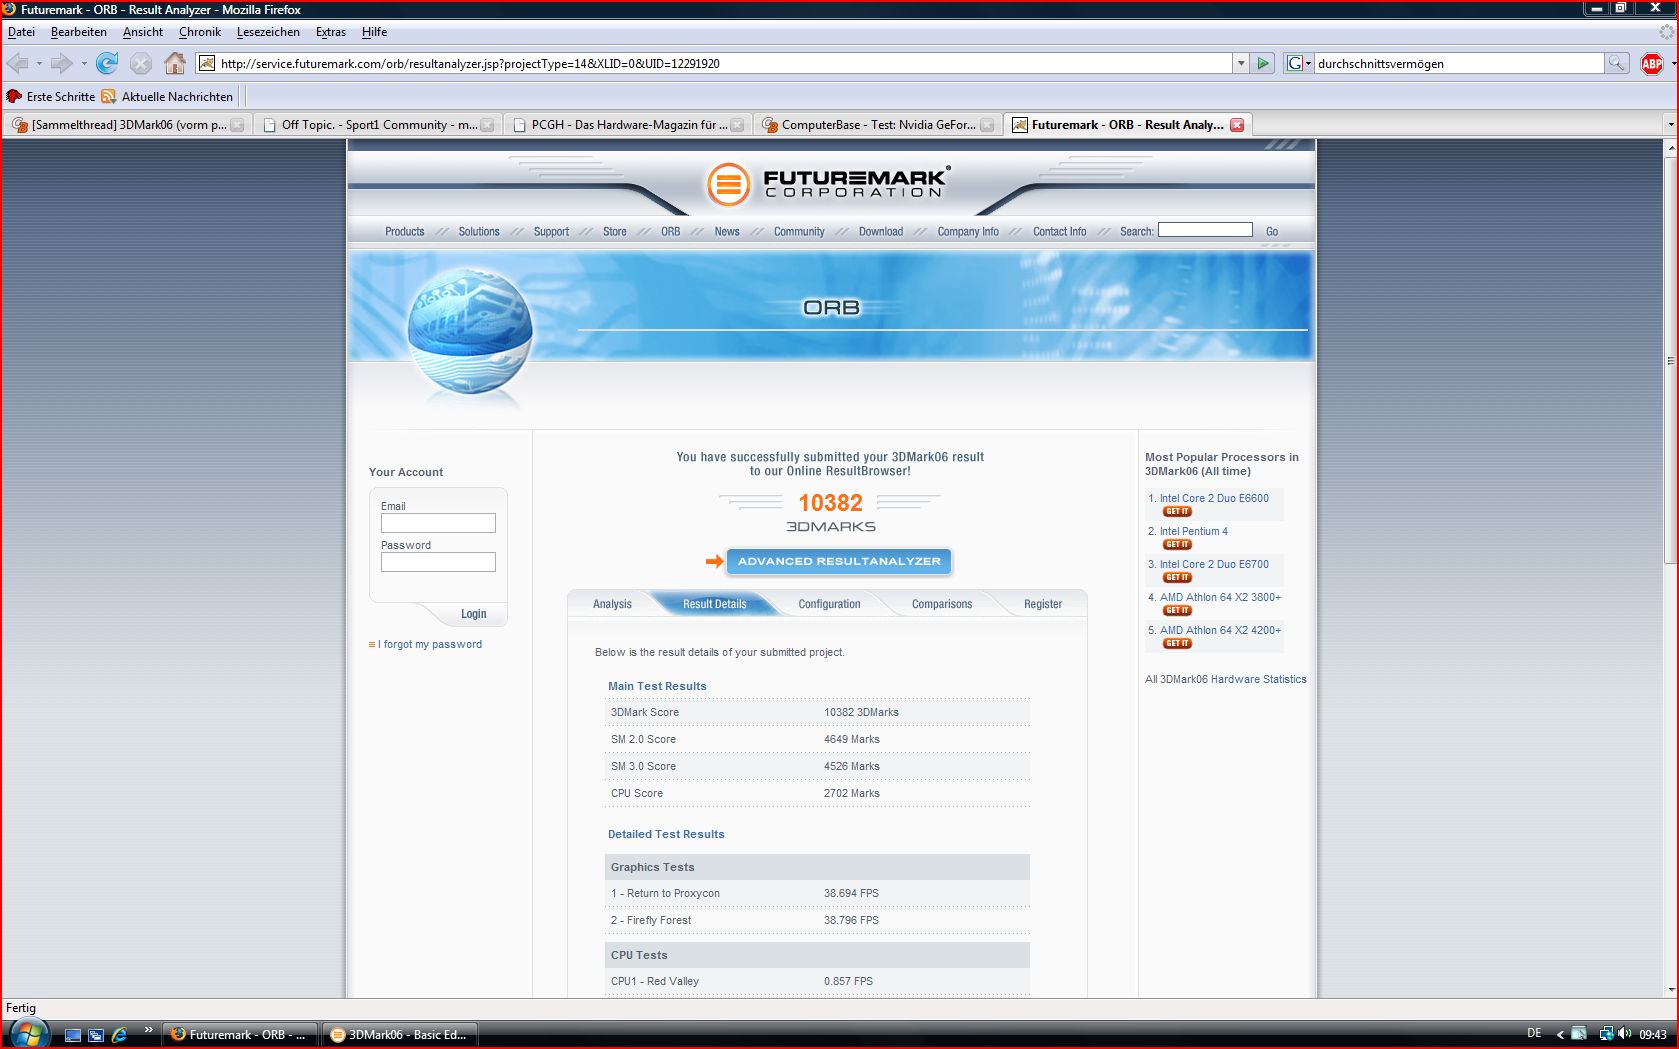This screenshot has height=1049, width=1679.
Task: Close the active Futuremark ORB tab
Action: (x=1237, y=125)
